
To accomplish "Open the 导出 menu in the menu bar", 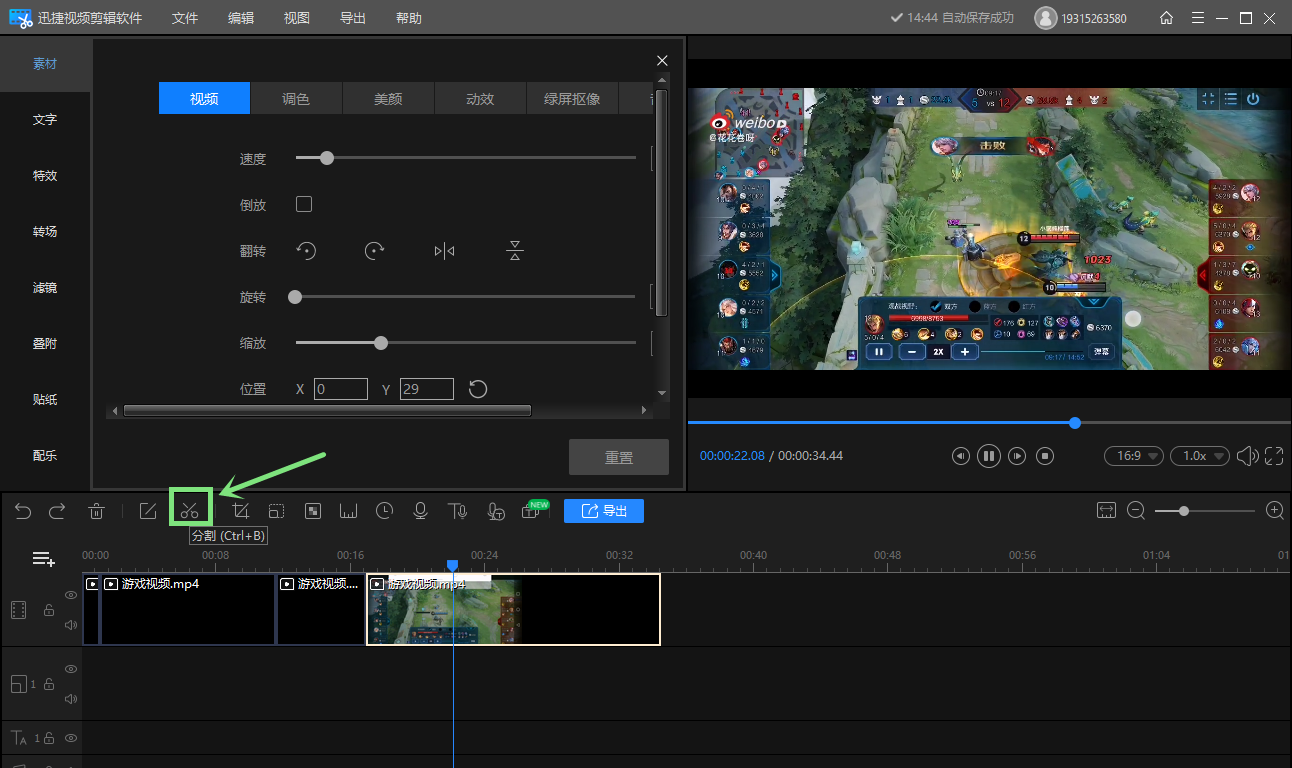I will pos(353,18).
